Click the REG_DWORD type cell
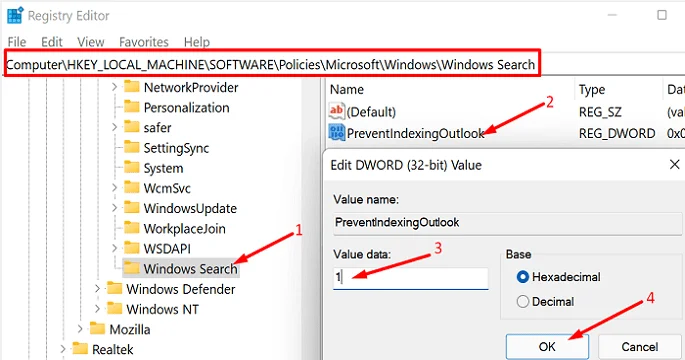The image size is (685, 360). [617, 133]
